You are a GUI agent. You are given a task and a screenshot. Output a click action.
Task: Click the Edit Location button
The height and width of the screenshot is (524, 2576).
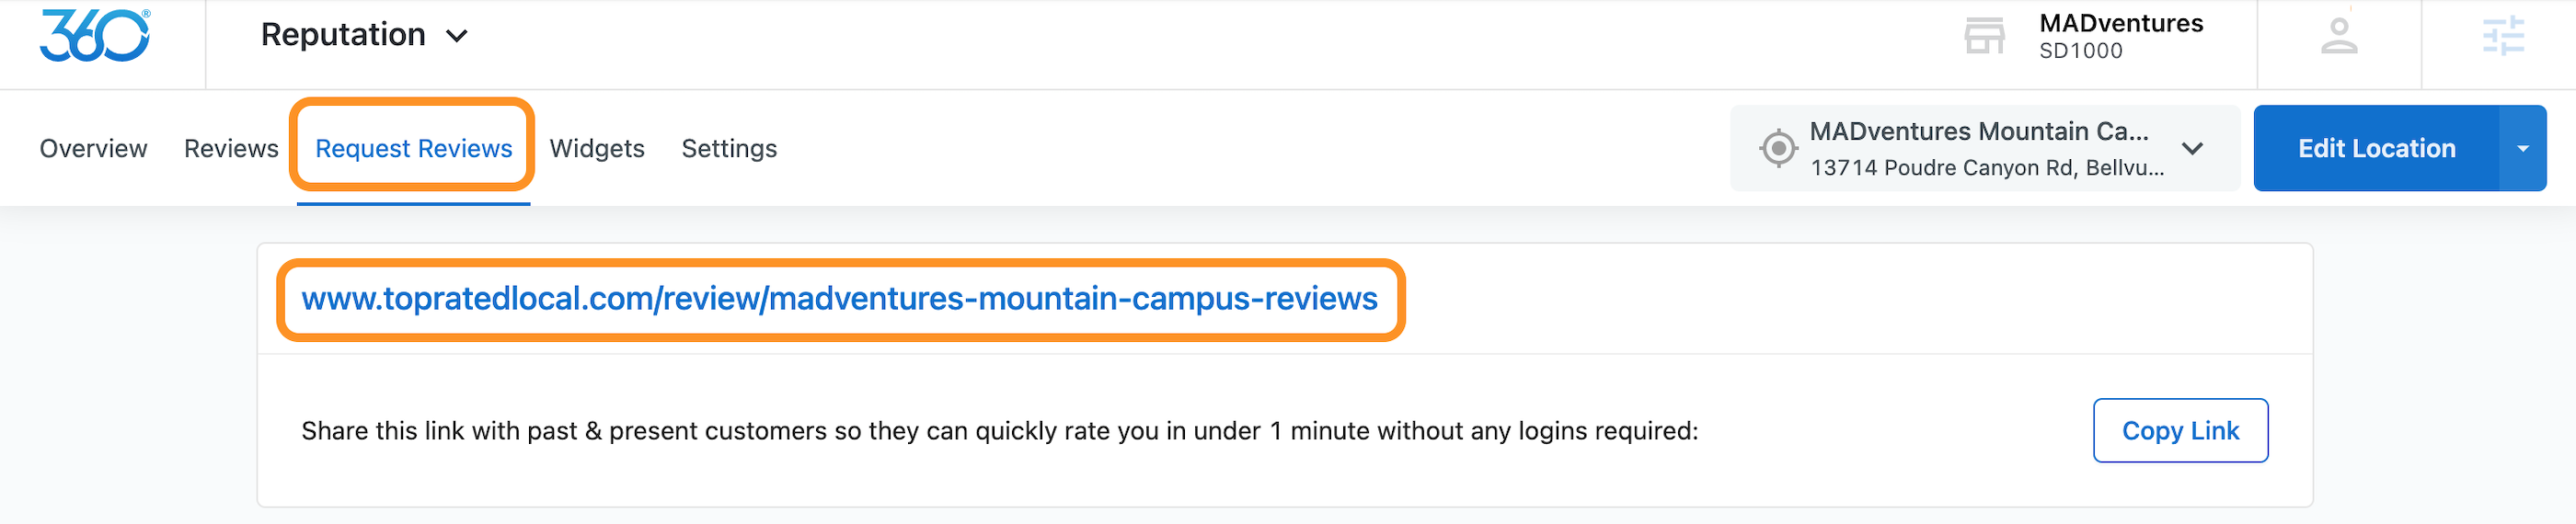(x=2376, y=148)
